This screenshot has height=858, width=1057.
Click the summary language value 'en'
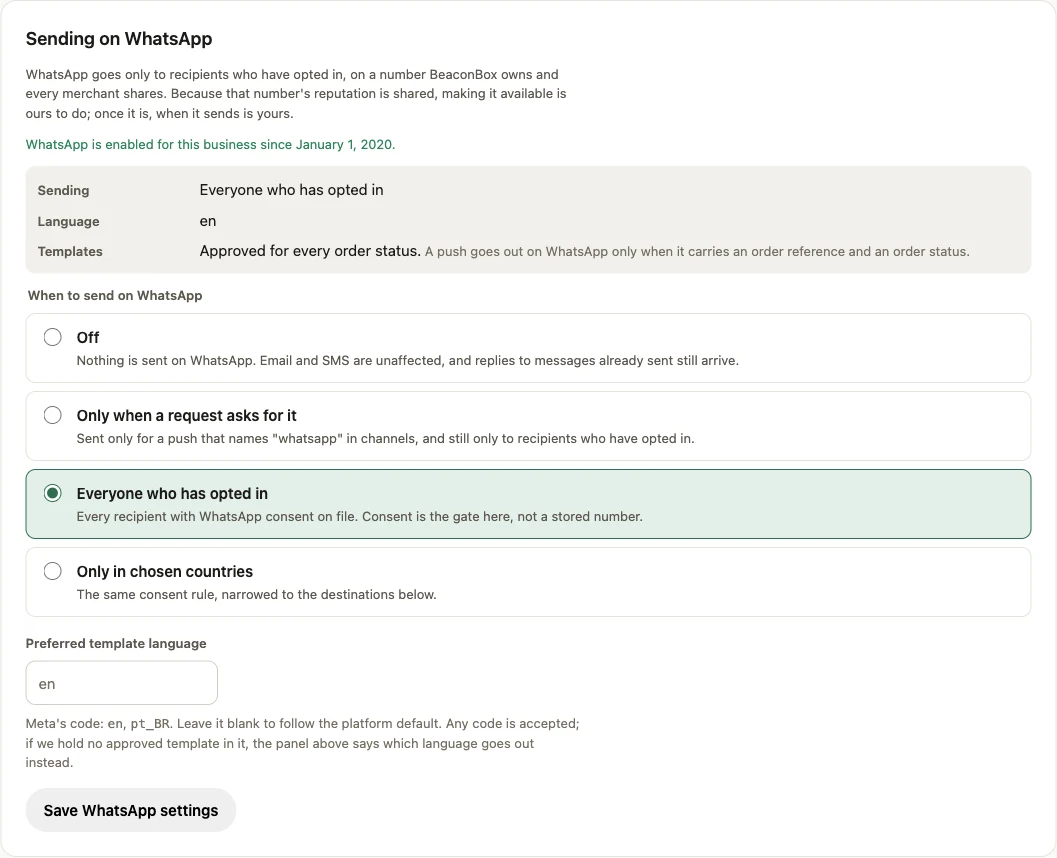click(208, 221)
